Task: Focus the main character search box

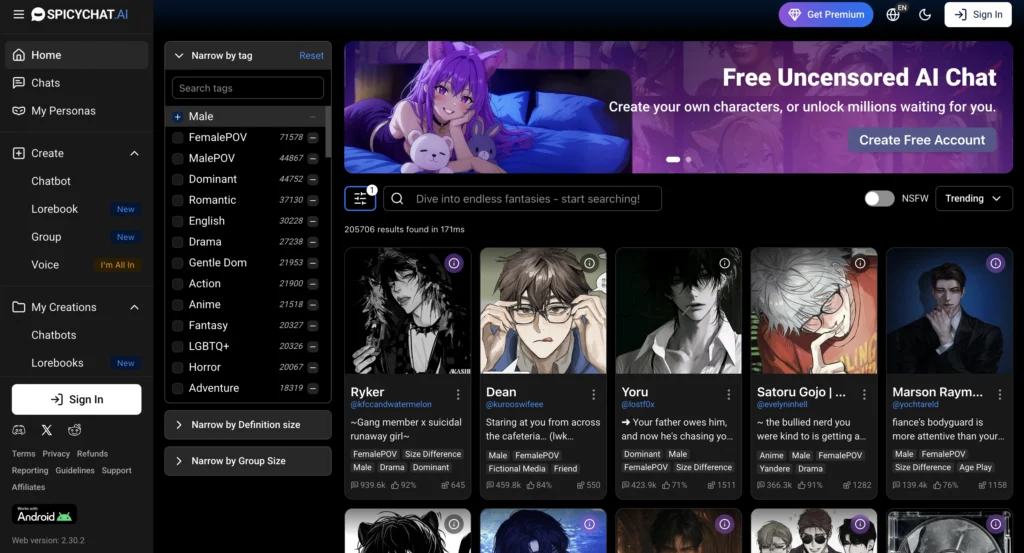Action: tap(522, 198)
